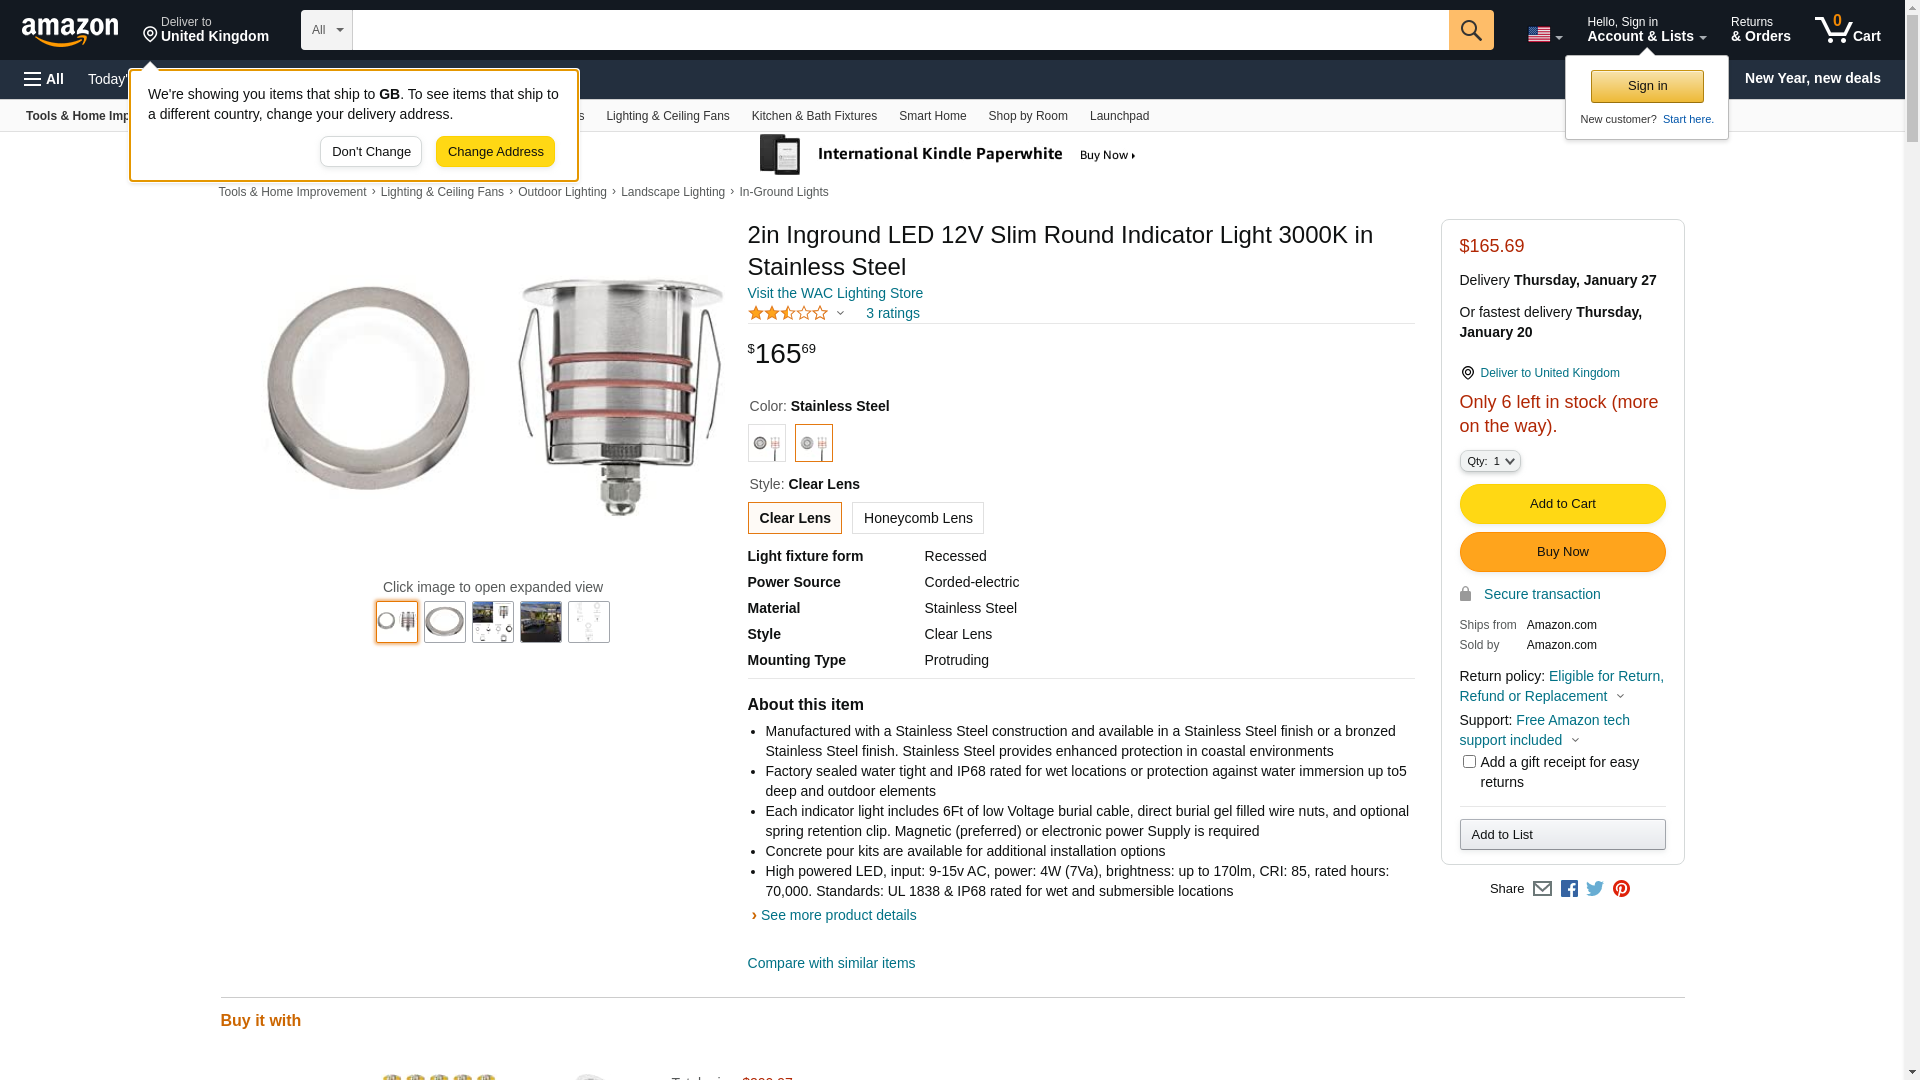This screenshot has height=1080, width=1920.
Task: Open the shopping cart
Action: click(1848, 30)
